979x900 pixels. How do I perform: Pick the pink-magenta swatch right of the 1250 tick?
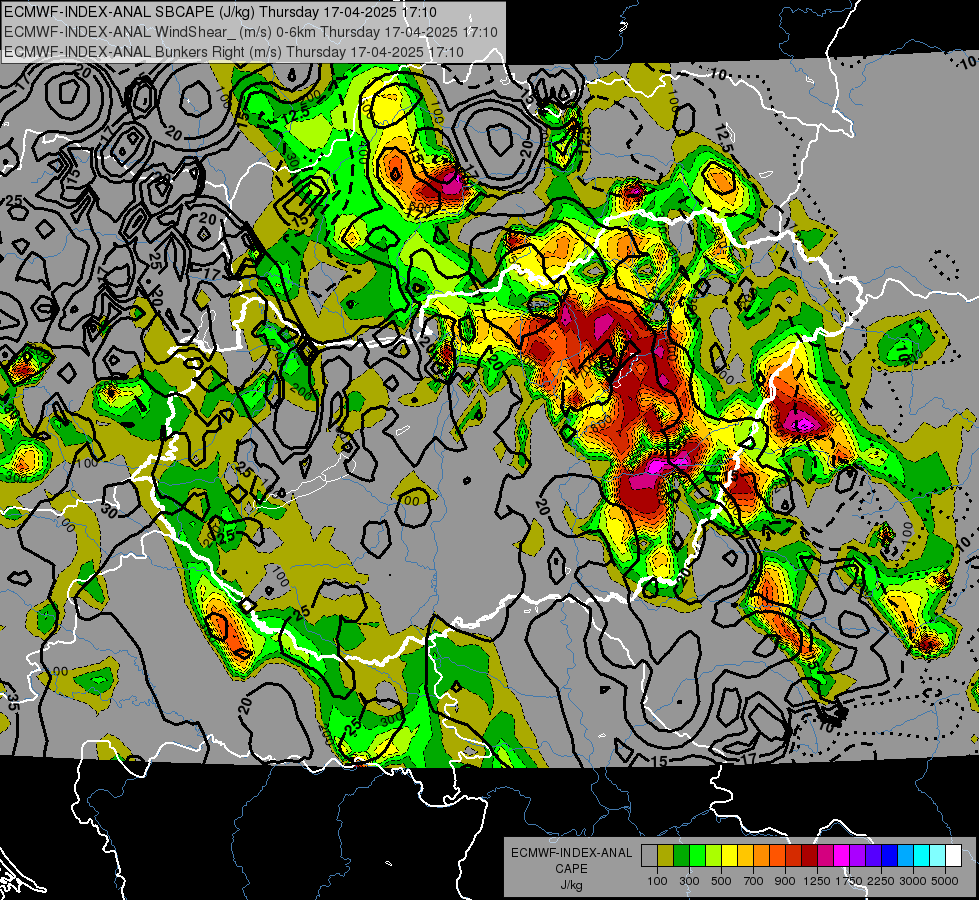click(x=825, y=856)
